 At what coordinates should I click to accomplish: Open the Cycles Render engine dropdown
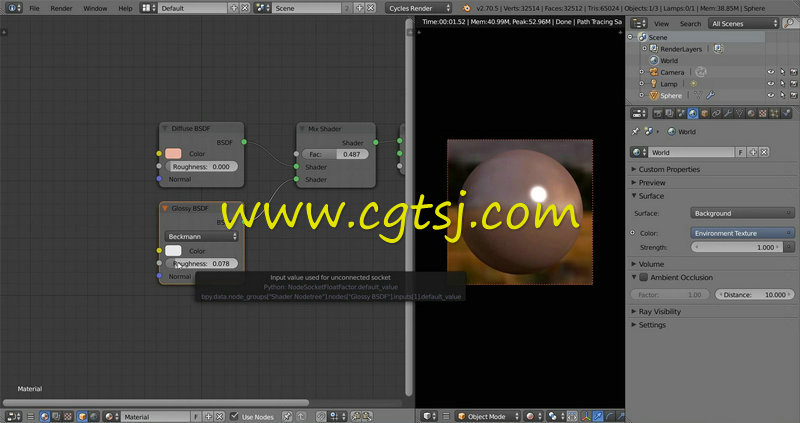[x=418, y=8]
